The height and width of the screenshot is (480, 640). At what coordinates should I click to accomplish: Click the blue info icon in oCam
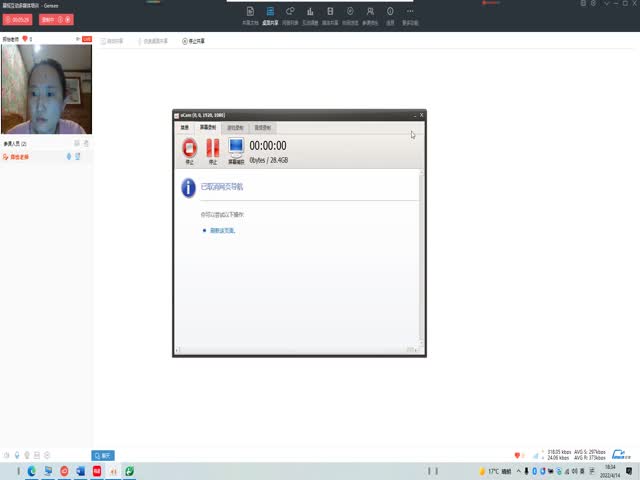coord(188,187)
